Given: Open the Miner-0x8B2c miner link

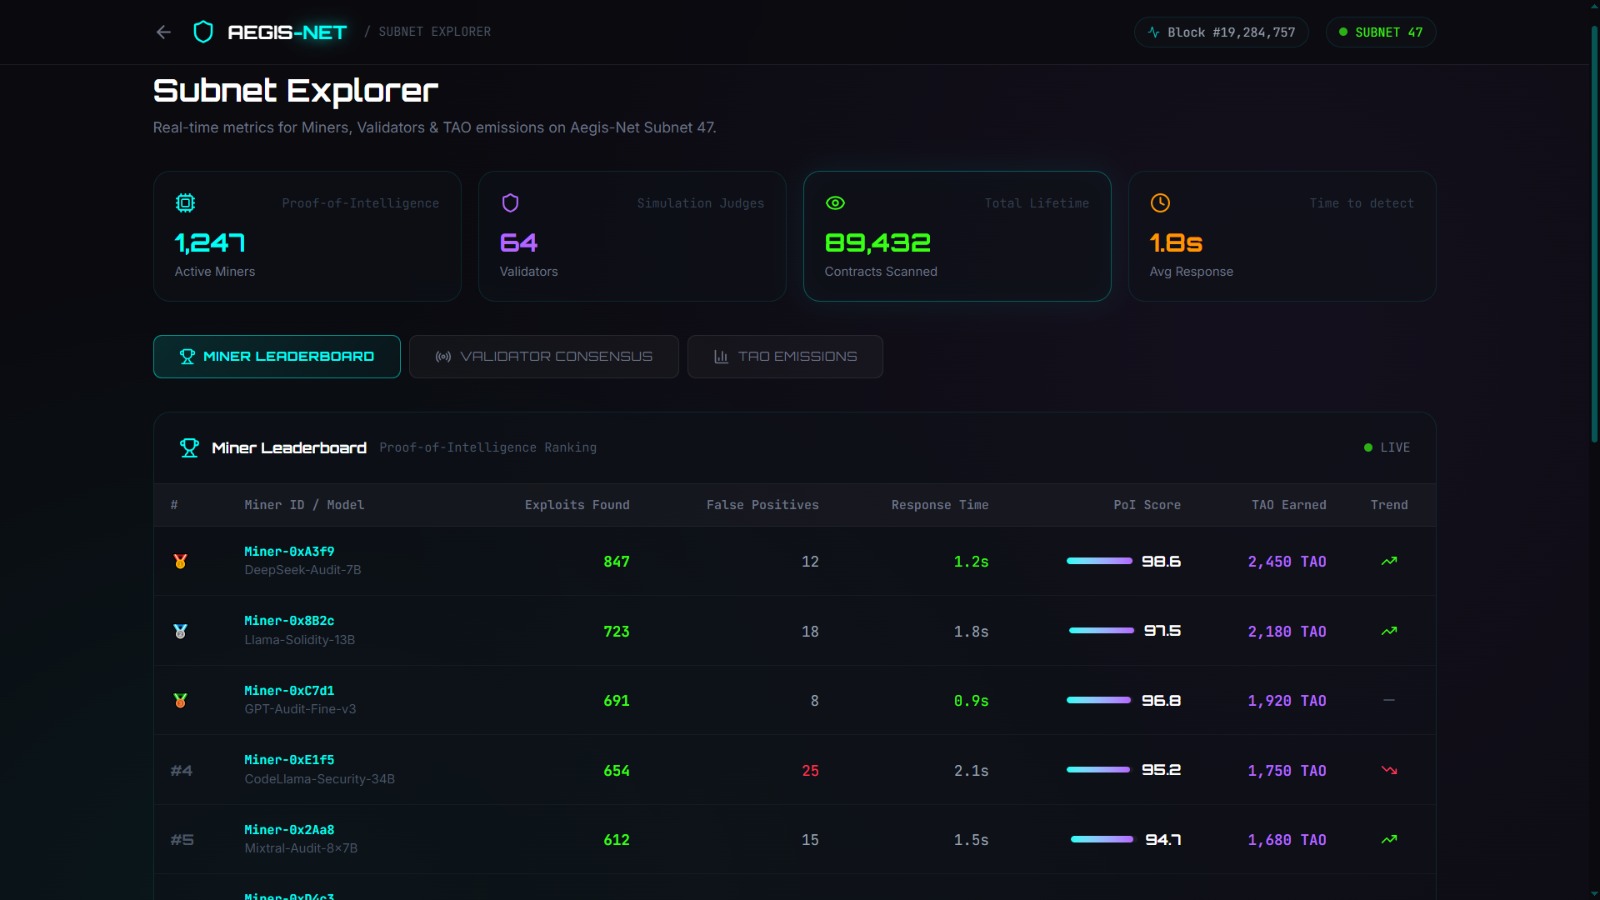Looking at the screenshot, I should pyautogui.click(x=289, y=621).
